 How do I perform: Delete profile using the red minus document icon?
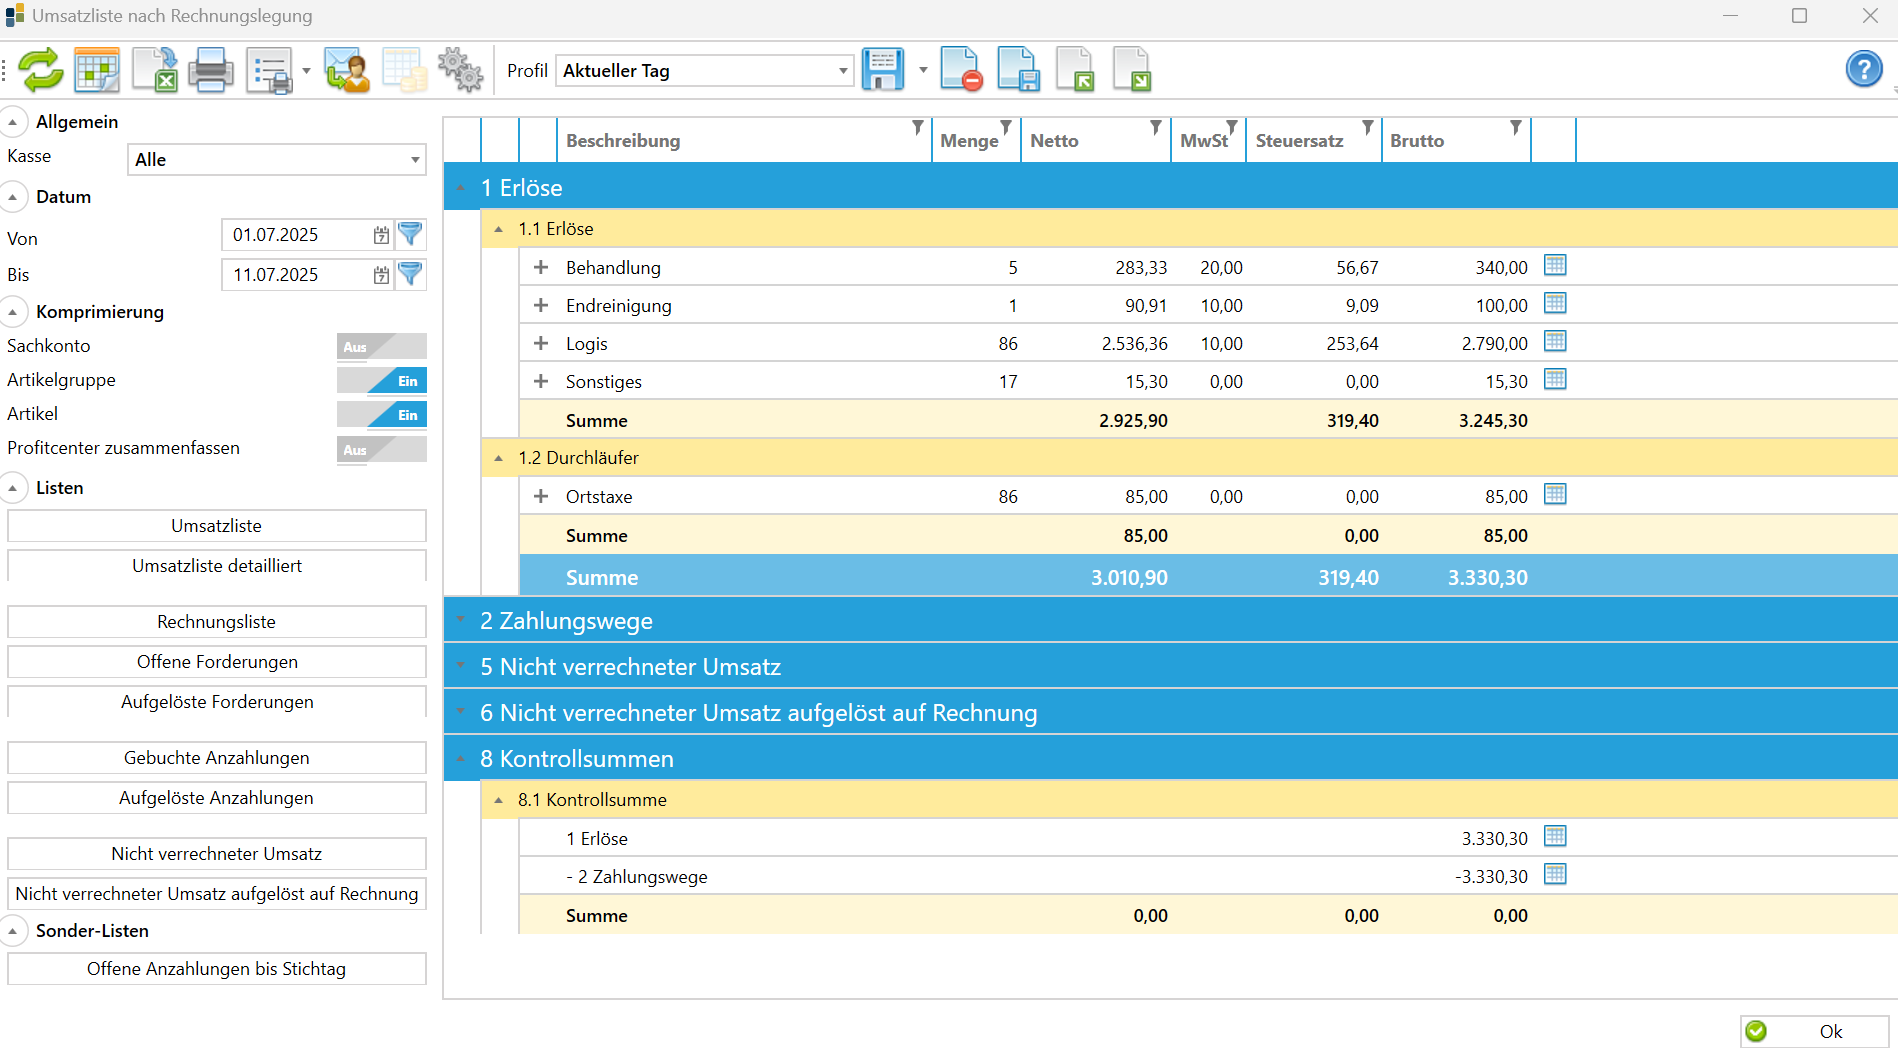961,70
